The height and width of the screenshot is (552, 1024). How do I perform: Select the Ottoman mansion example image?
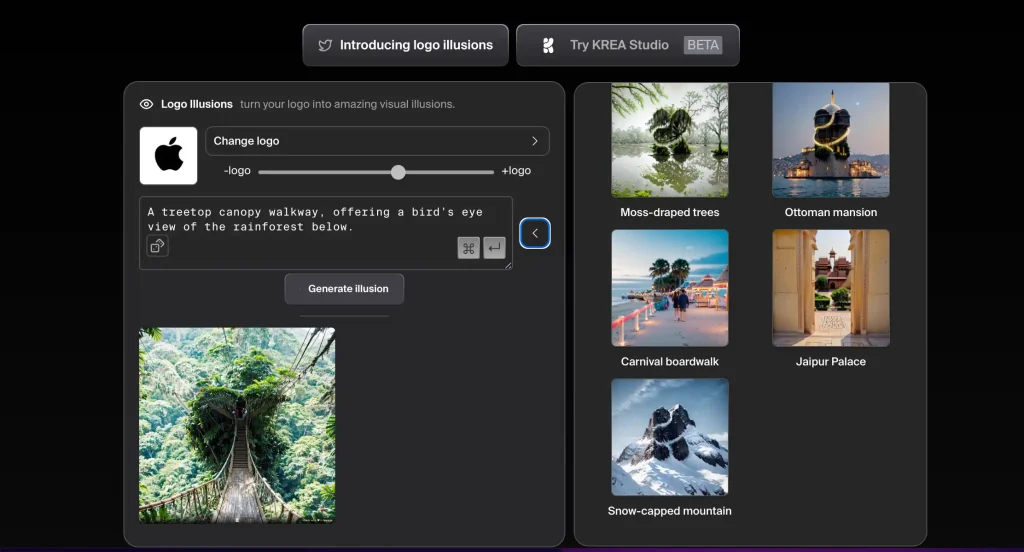click(831, 140)
